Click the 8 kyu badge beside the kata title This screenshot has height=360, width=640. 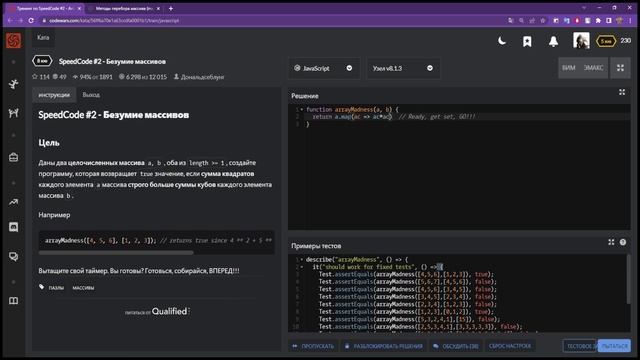(x=42, y=61)
